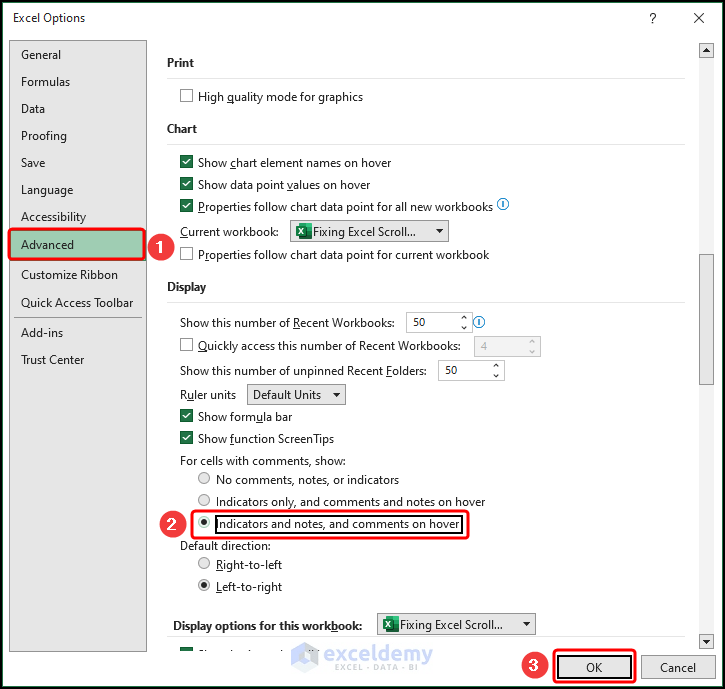Open the Ruler units dropdown

click(x=296, y=395)
